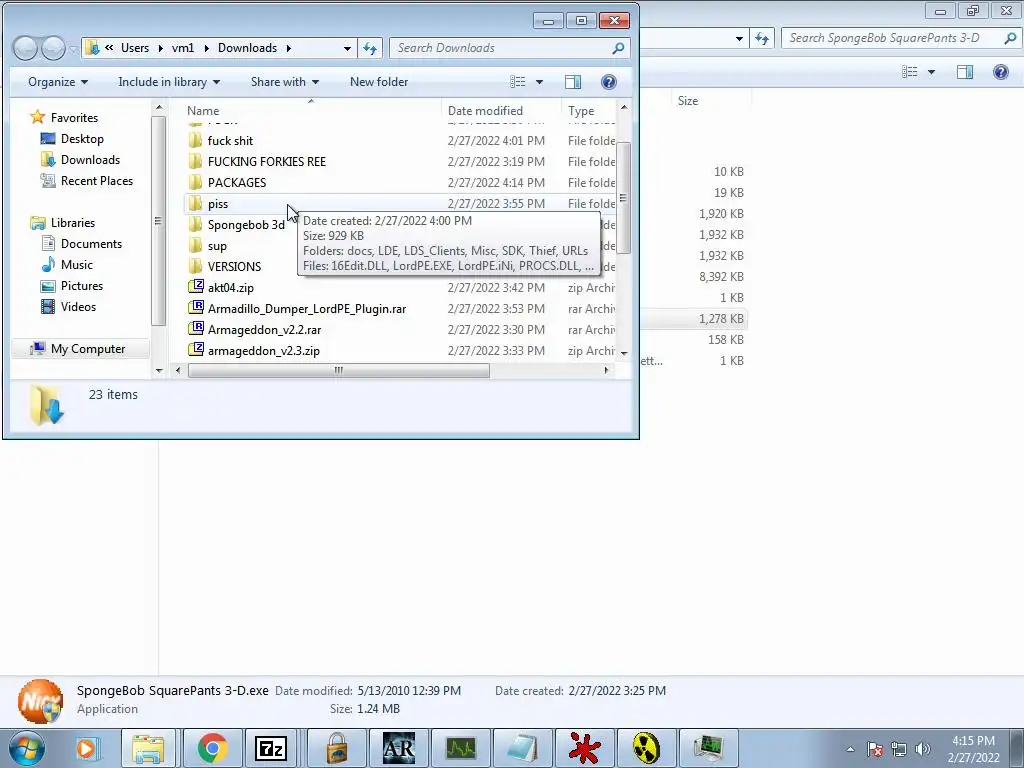The image size is (1024, 768).
Task: Toggle preview pane in SpongeBob window
Action: (965, 72)
